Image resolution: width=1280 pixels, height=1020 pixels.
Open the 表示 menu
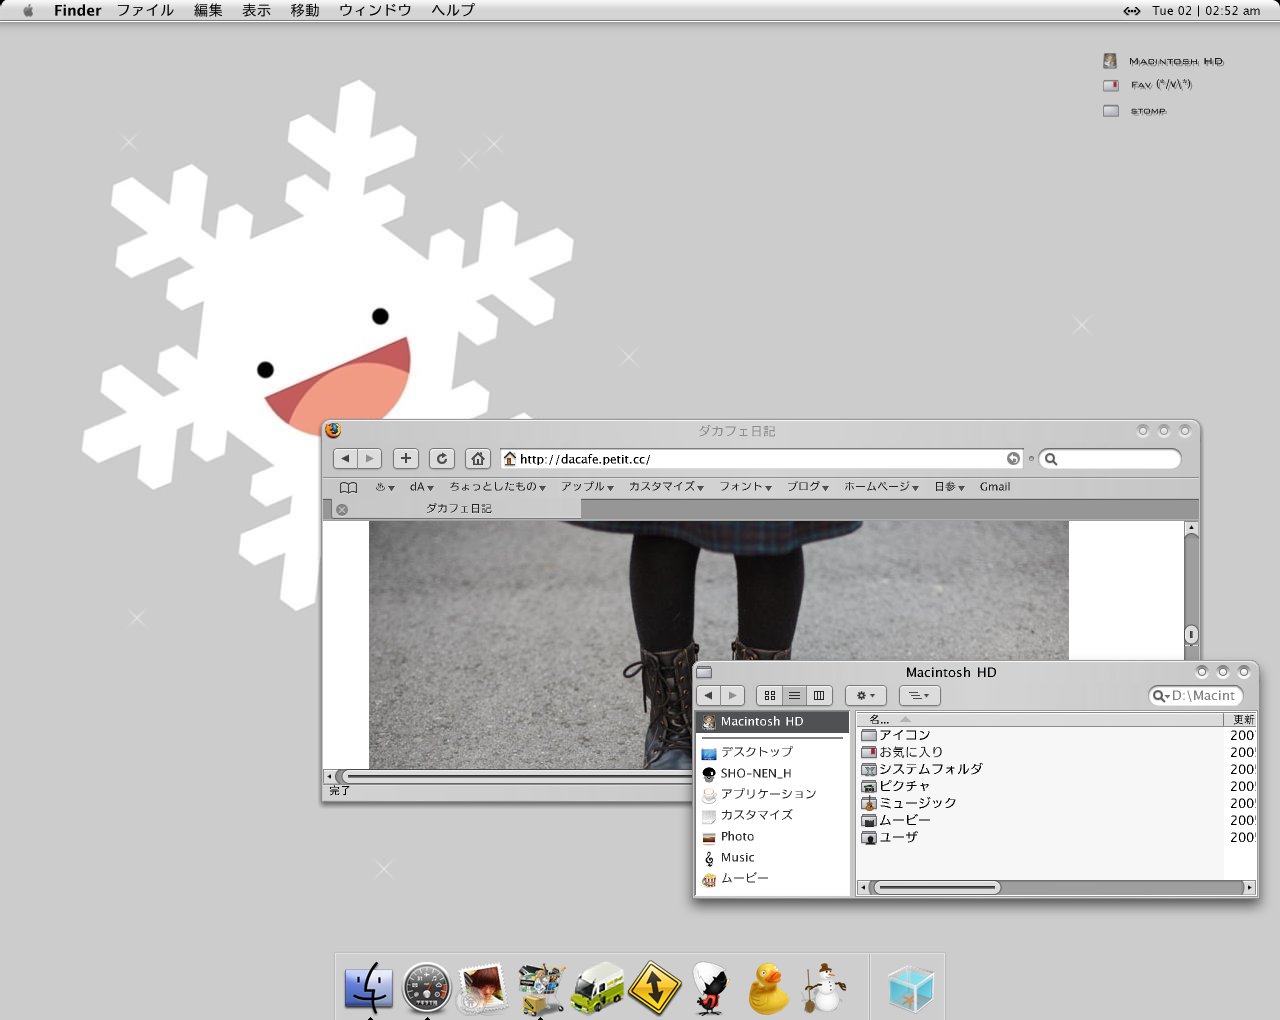[256, 10]
